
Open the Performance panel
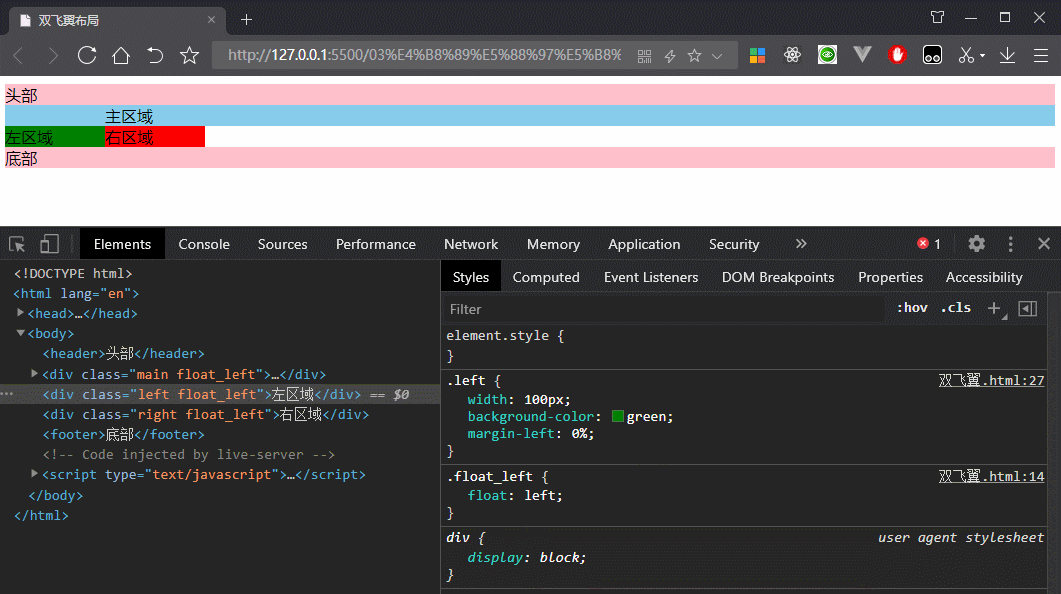(376, 244)
